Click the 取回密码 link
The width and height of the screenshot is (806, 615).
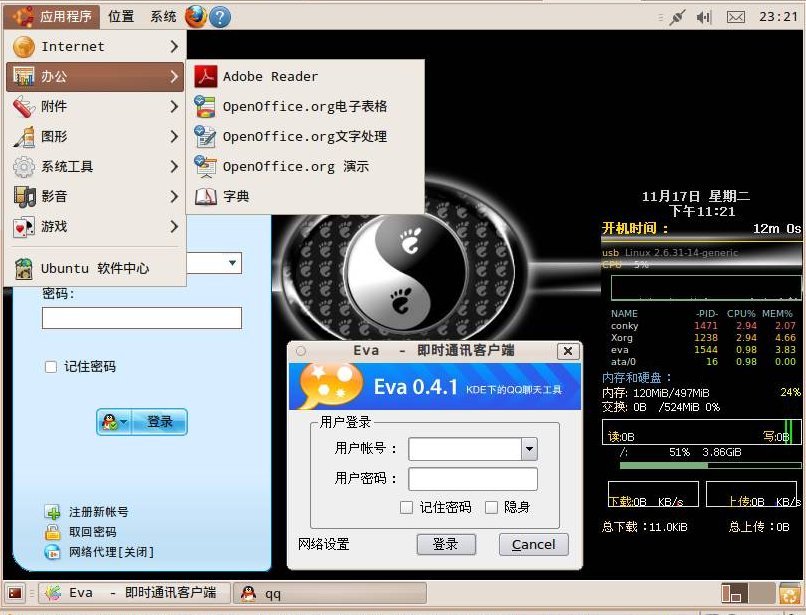(93, 532)
